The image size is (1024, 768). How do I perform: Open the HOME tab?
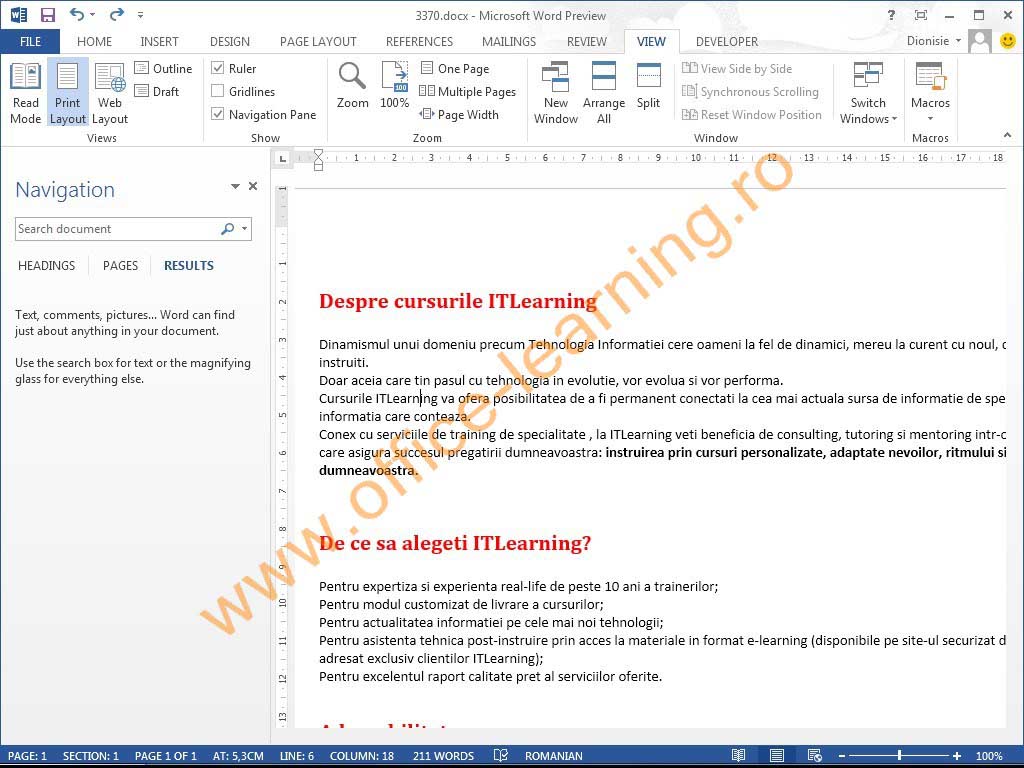point(94,41)
